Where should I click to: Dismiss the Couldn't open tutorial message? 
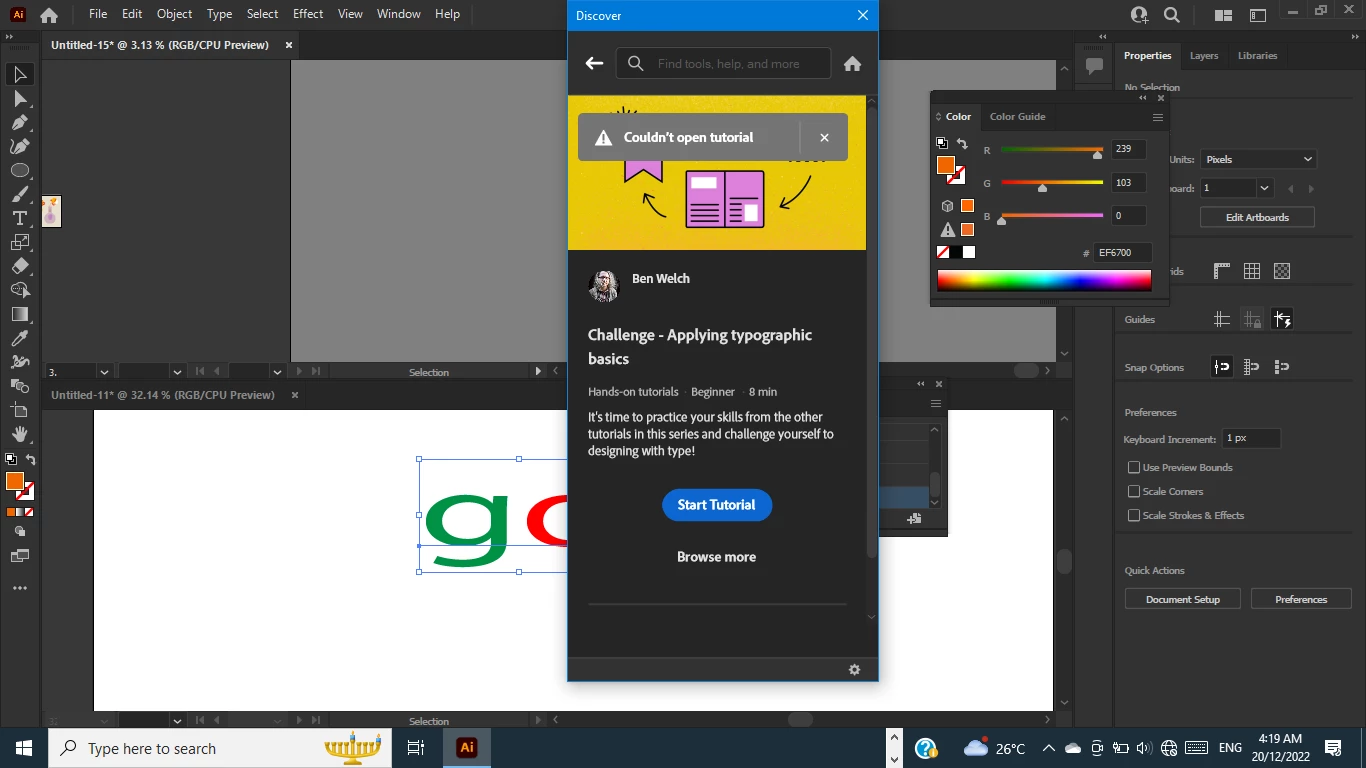click(824, 138)
